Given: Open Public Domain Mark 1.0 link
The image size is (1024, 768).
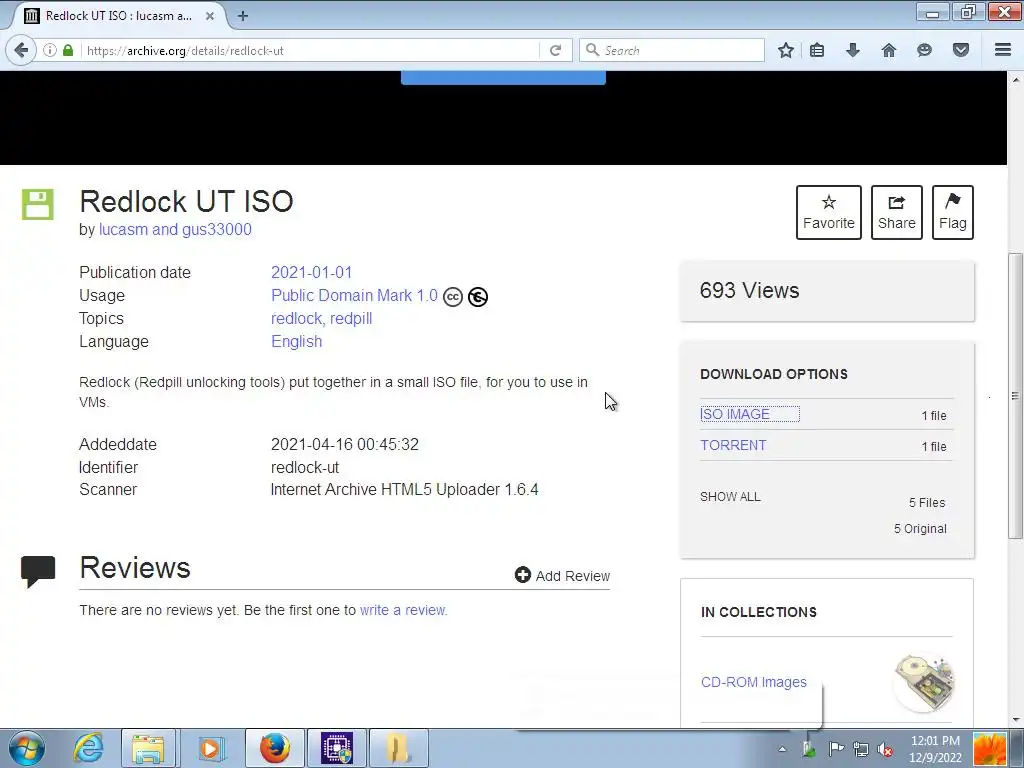Looking at the screenshot, I should point(354,296).
